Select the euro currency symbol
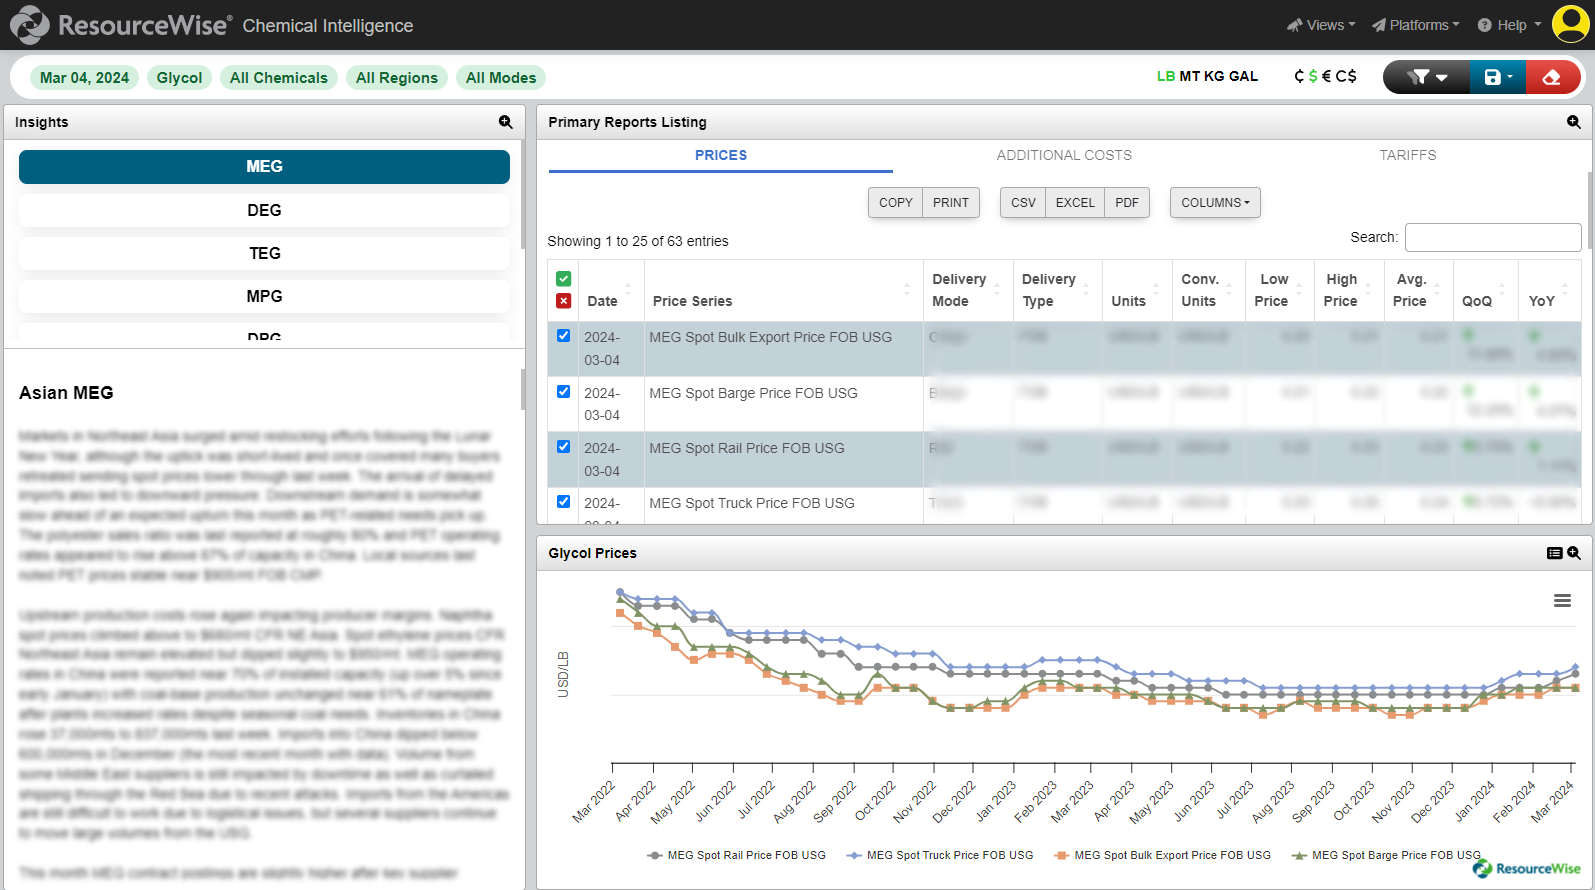 tap(1327, 76)
